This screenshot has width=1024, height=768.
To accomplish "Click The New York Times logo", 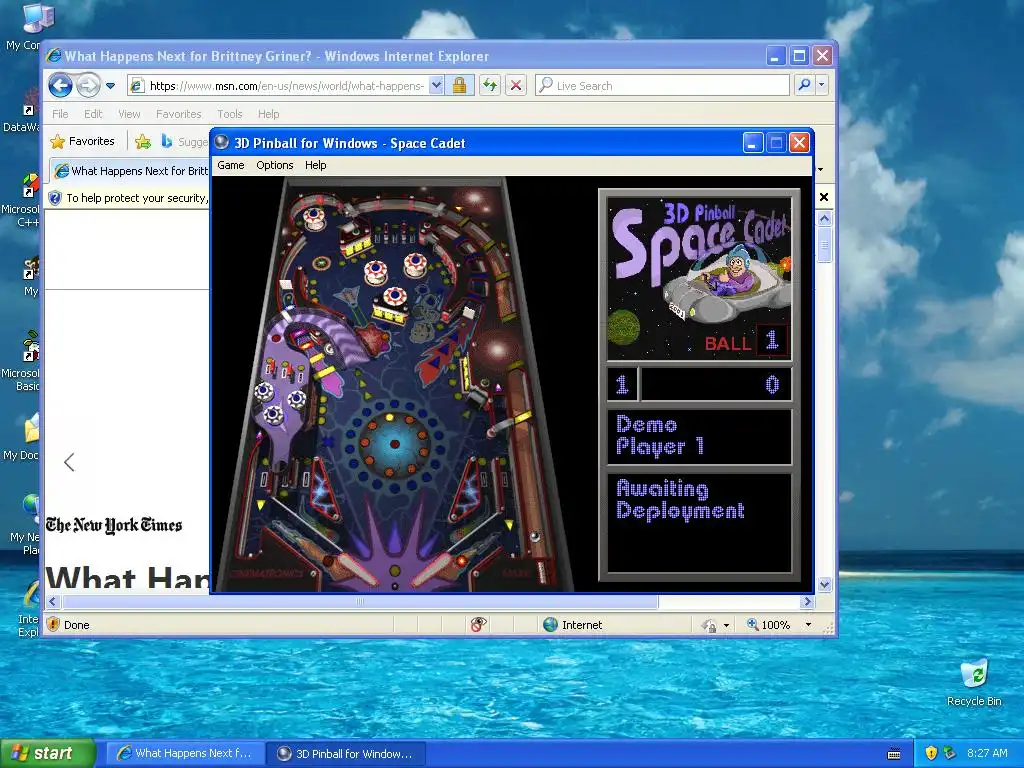I will (114, 526).
